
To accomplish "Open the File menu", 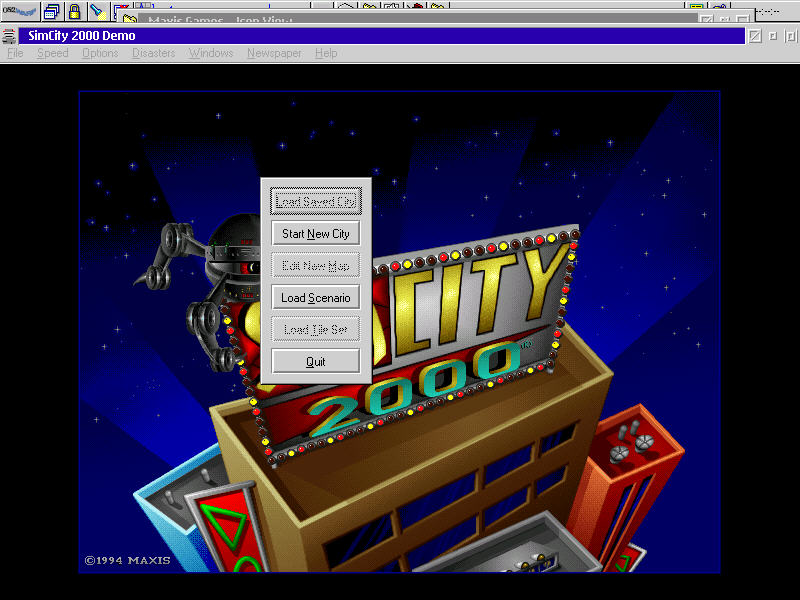I will pyautogui.click(x=15, y=53).
